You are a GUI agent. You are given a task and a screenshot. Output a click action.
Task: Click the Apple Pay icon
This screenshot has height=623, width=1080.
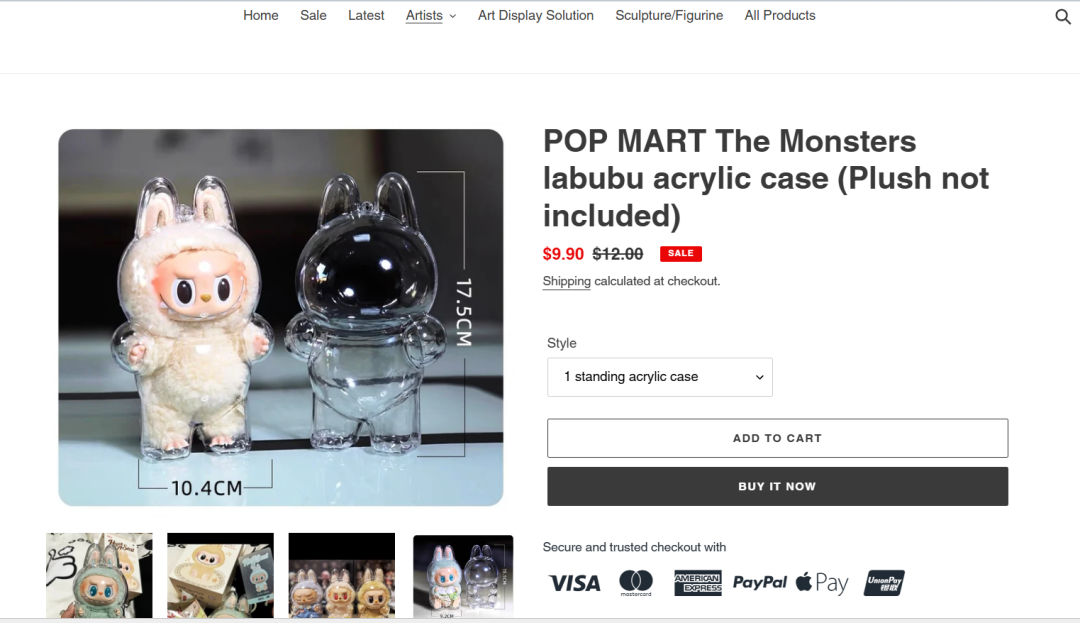point(822,583)
